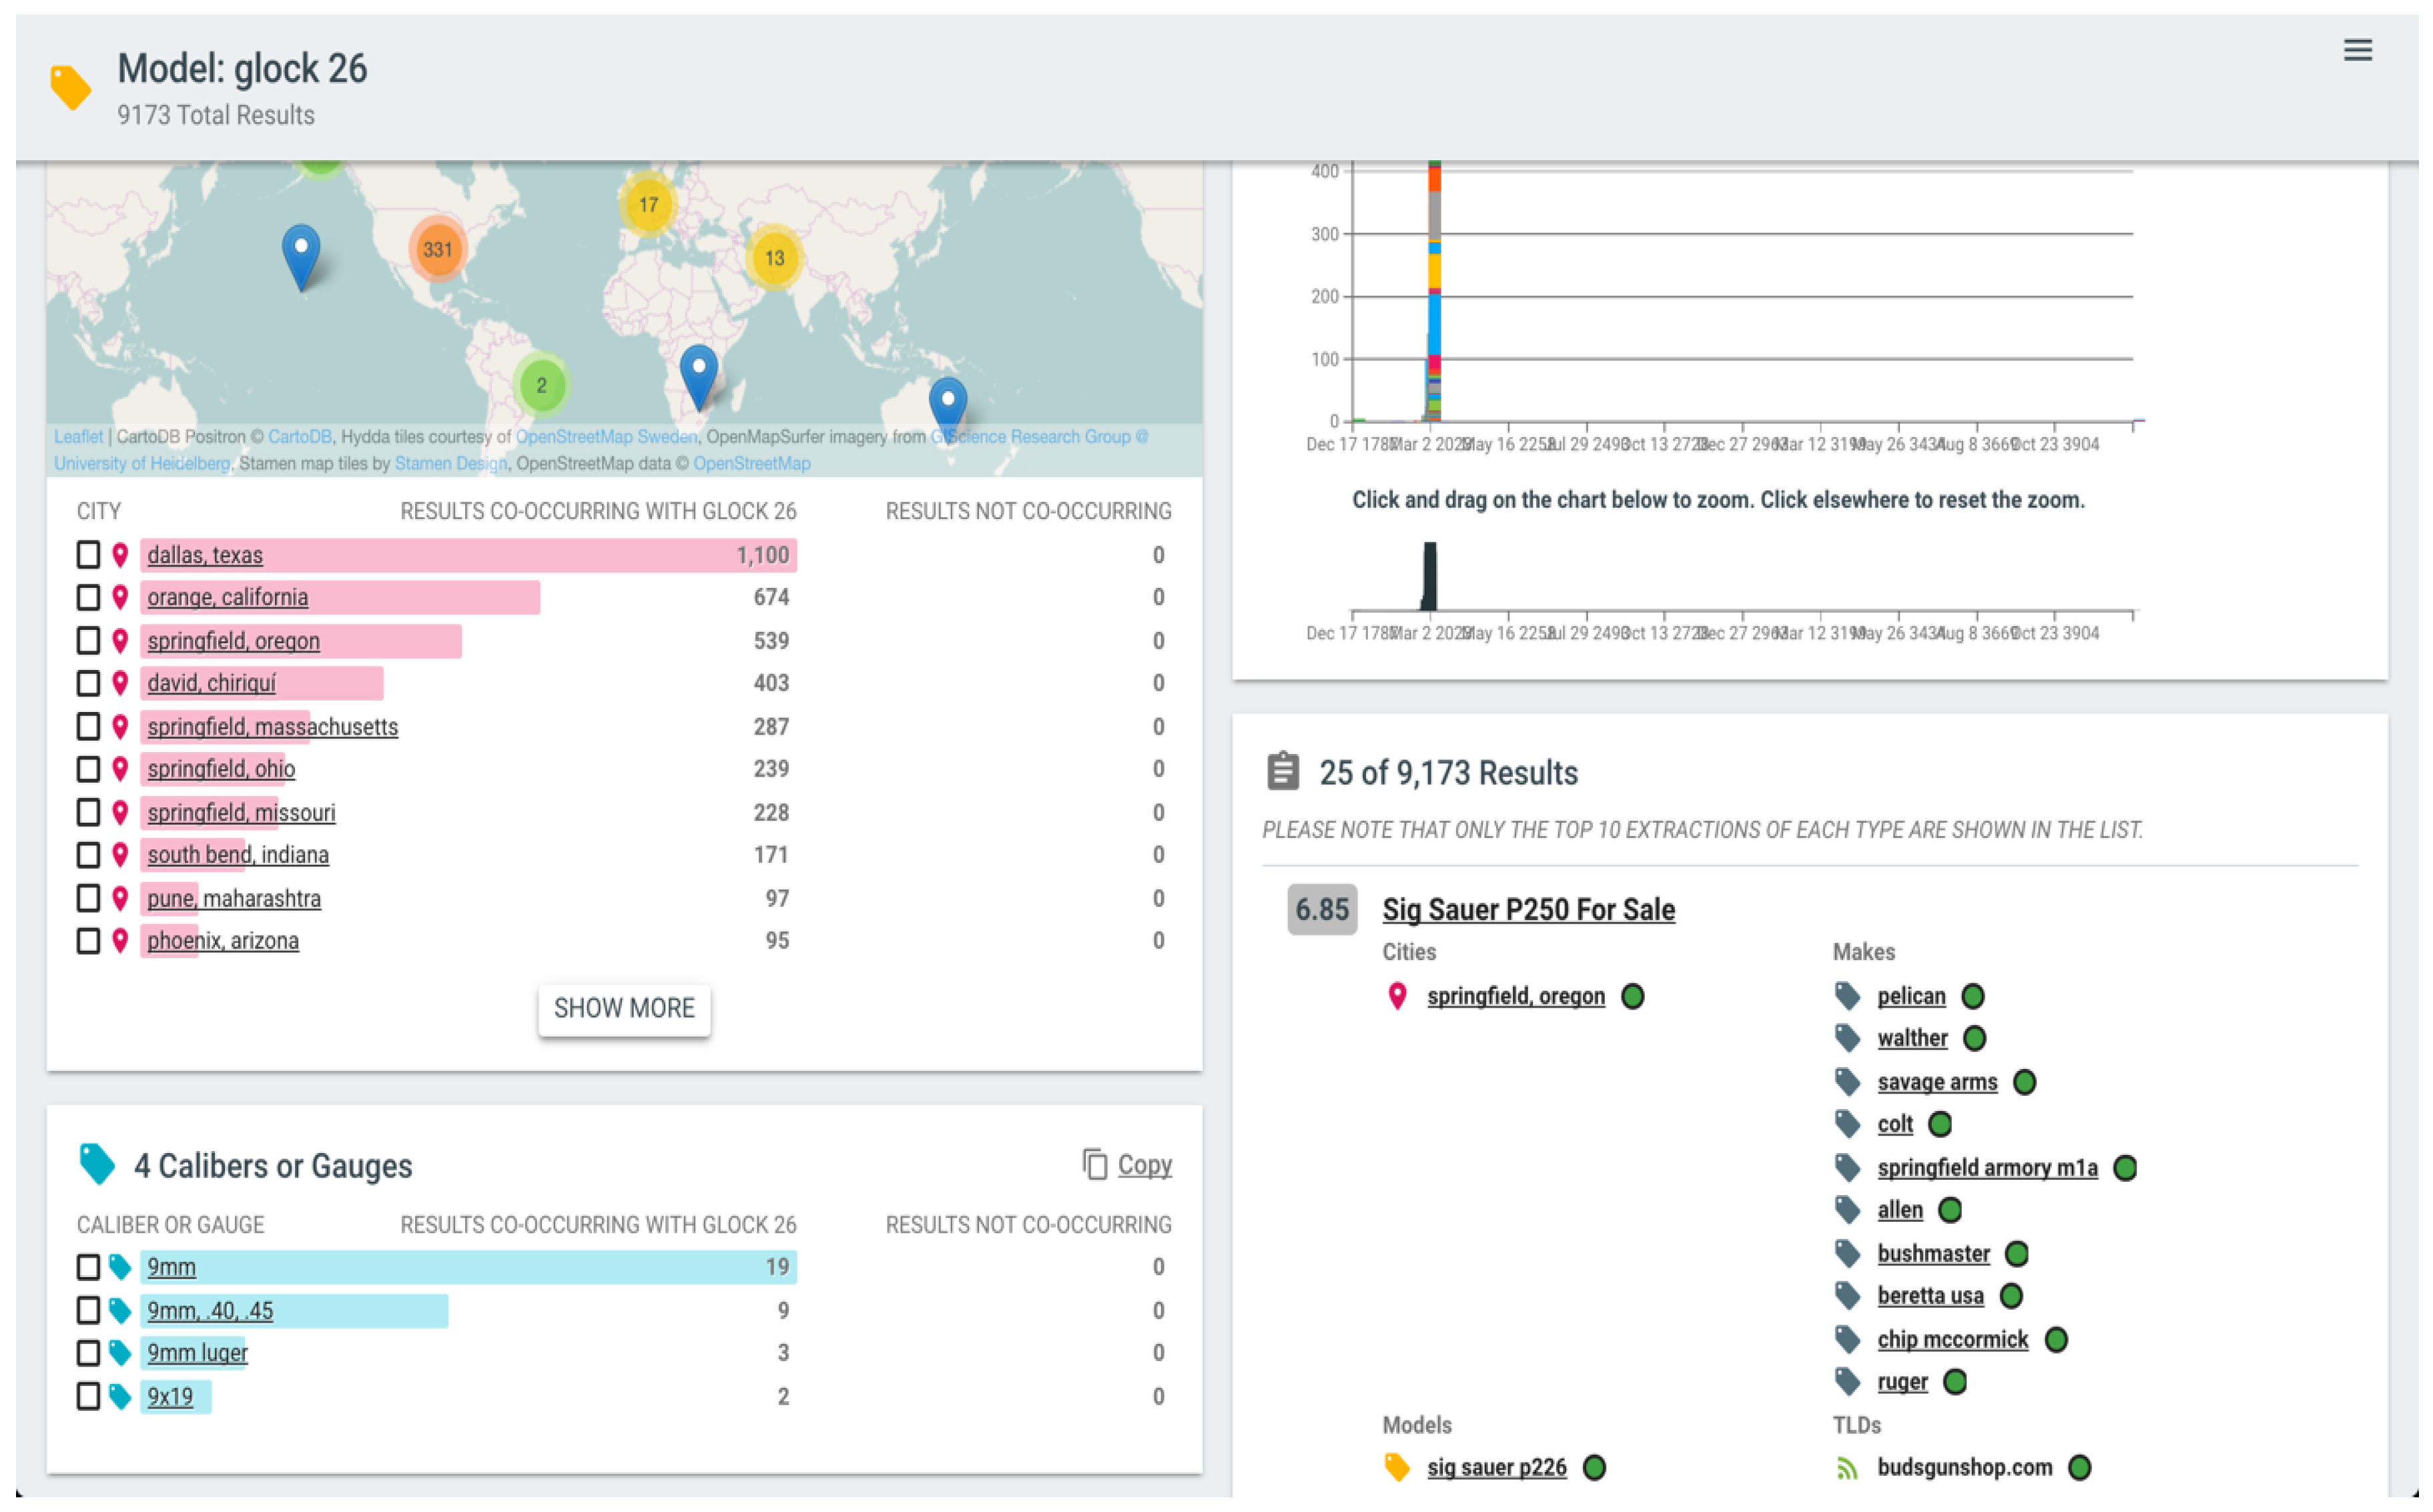Click the yellow cluster marker labeled 17
Image resolution: width=2433 pixels, height=1512 pixels.
coord(648,205)
